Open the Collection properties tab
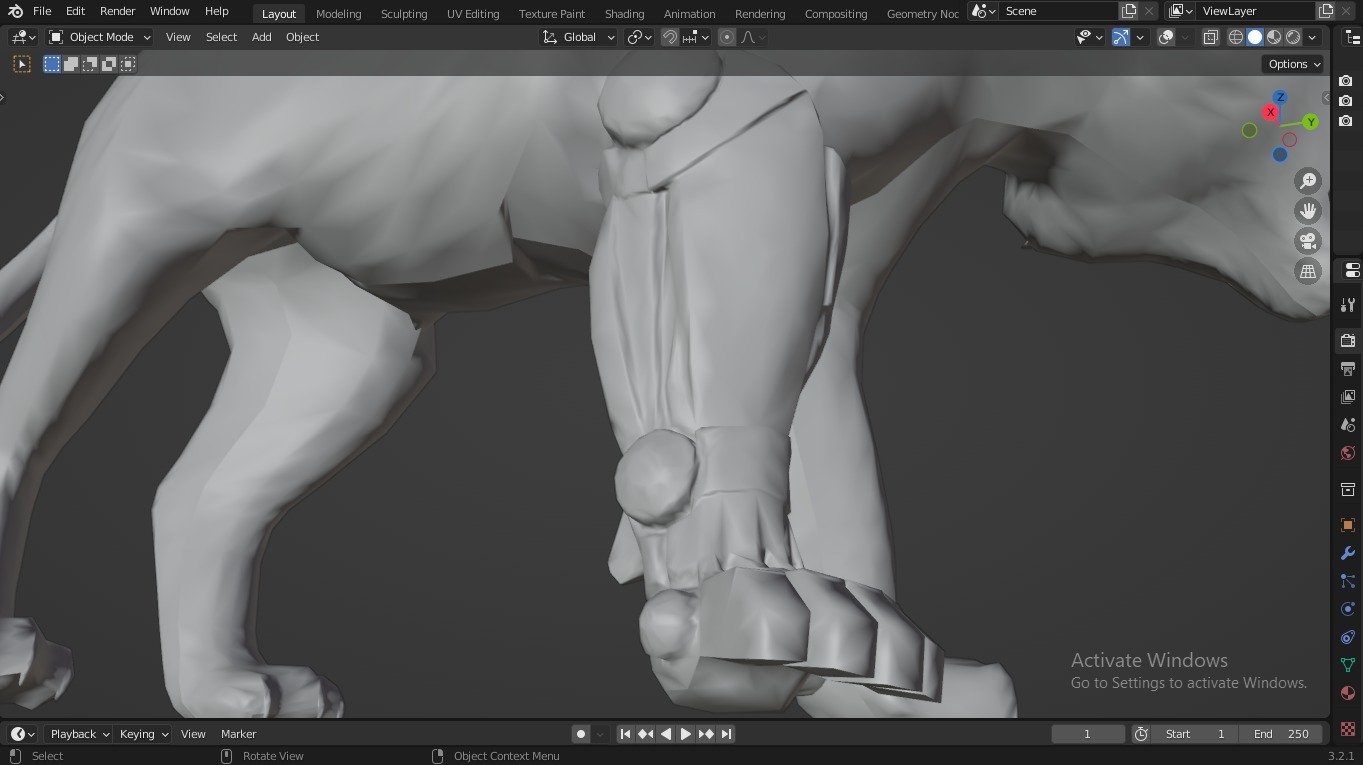Screen dimensions: 1363x765 point(1348,489)
